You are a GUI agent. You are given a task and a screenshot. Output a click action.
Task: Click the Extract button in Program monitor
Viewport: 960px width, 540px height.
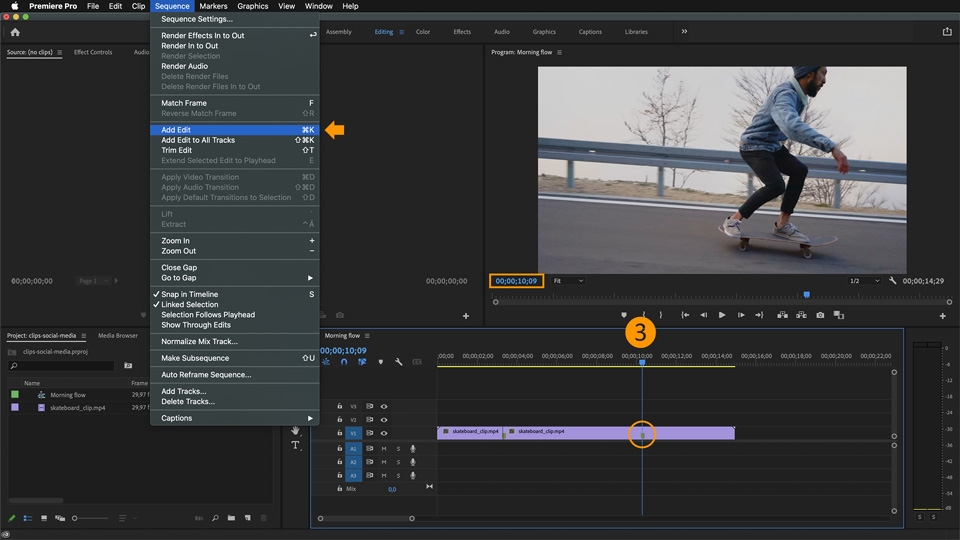[x=801, y=315]
